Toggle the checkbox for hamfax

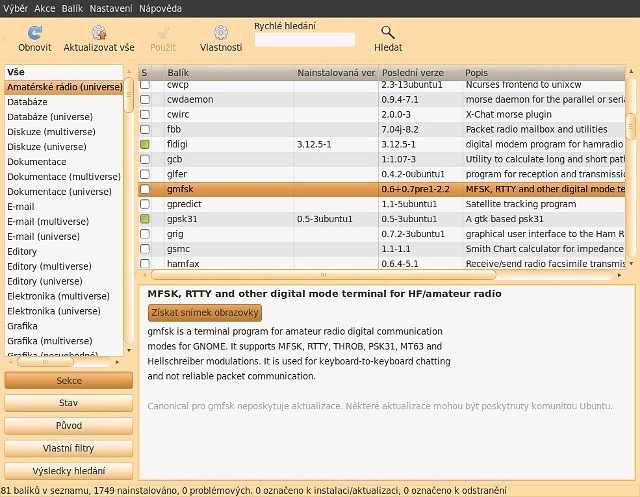click(x=145, y=262)
